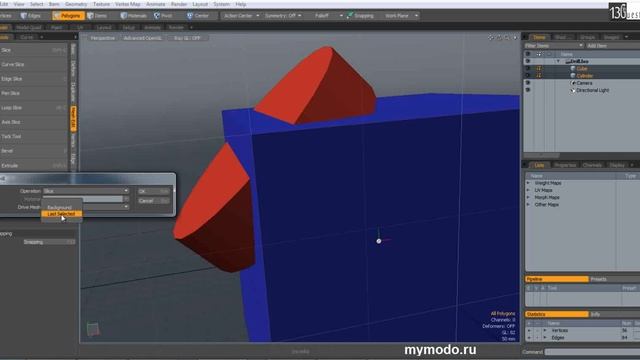
Task: Click OK in the boolean dialog
Action: click(153, 191)
